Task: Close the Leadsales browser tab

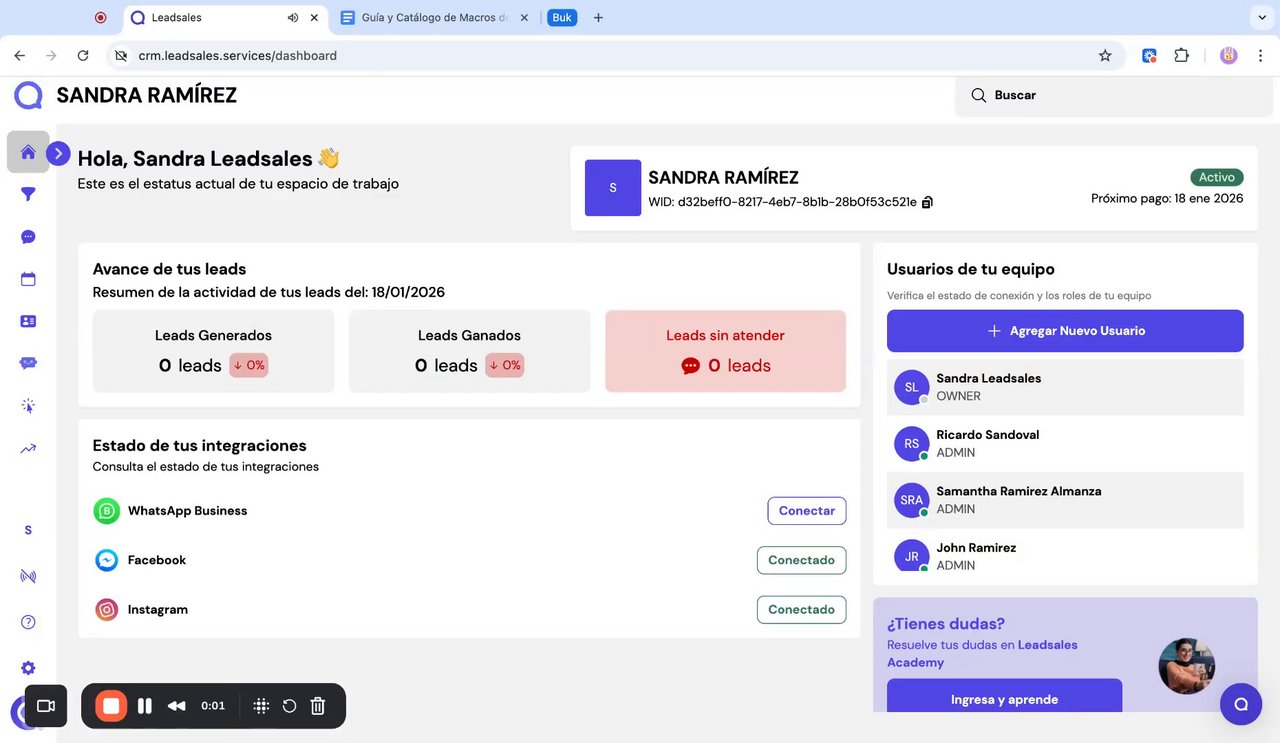Action: pyautogui.click(x=315, y=17)
